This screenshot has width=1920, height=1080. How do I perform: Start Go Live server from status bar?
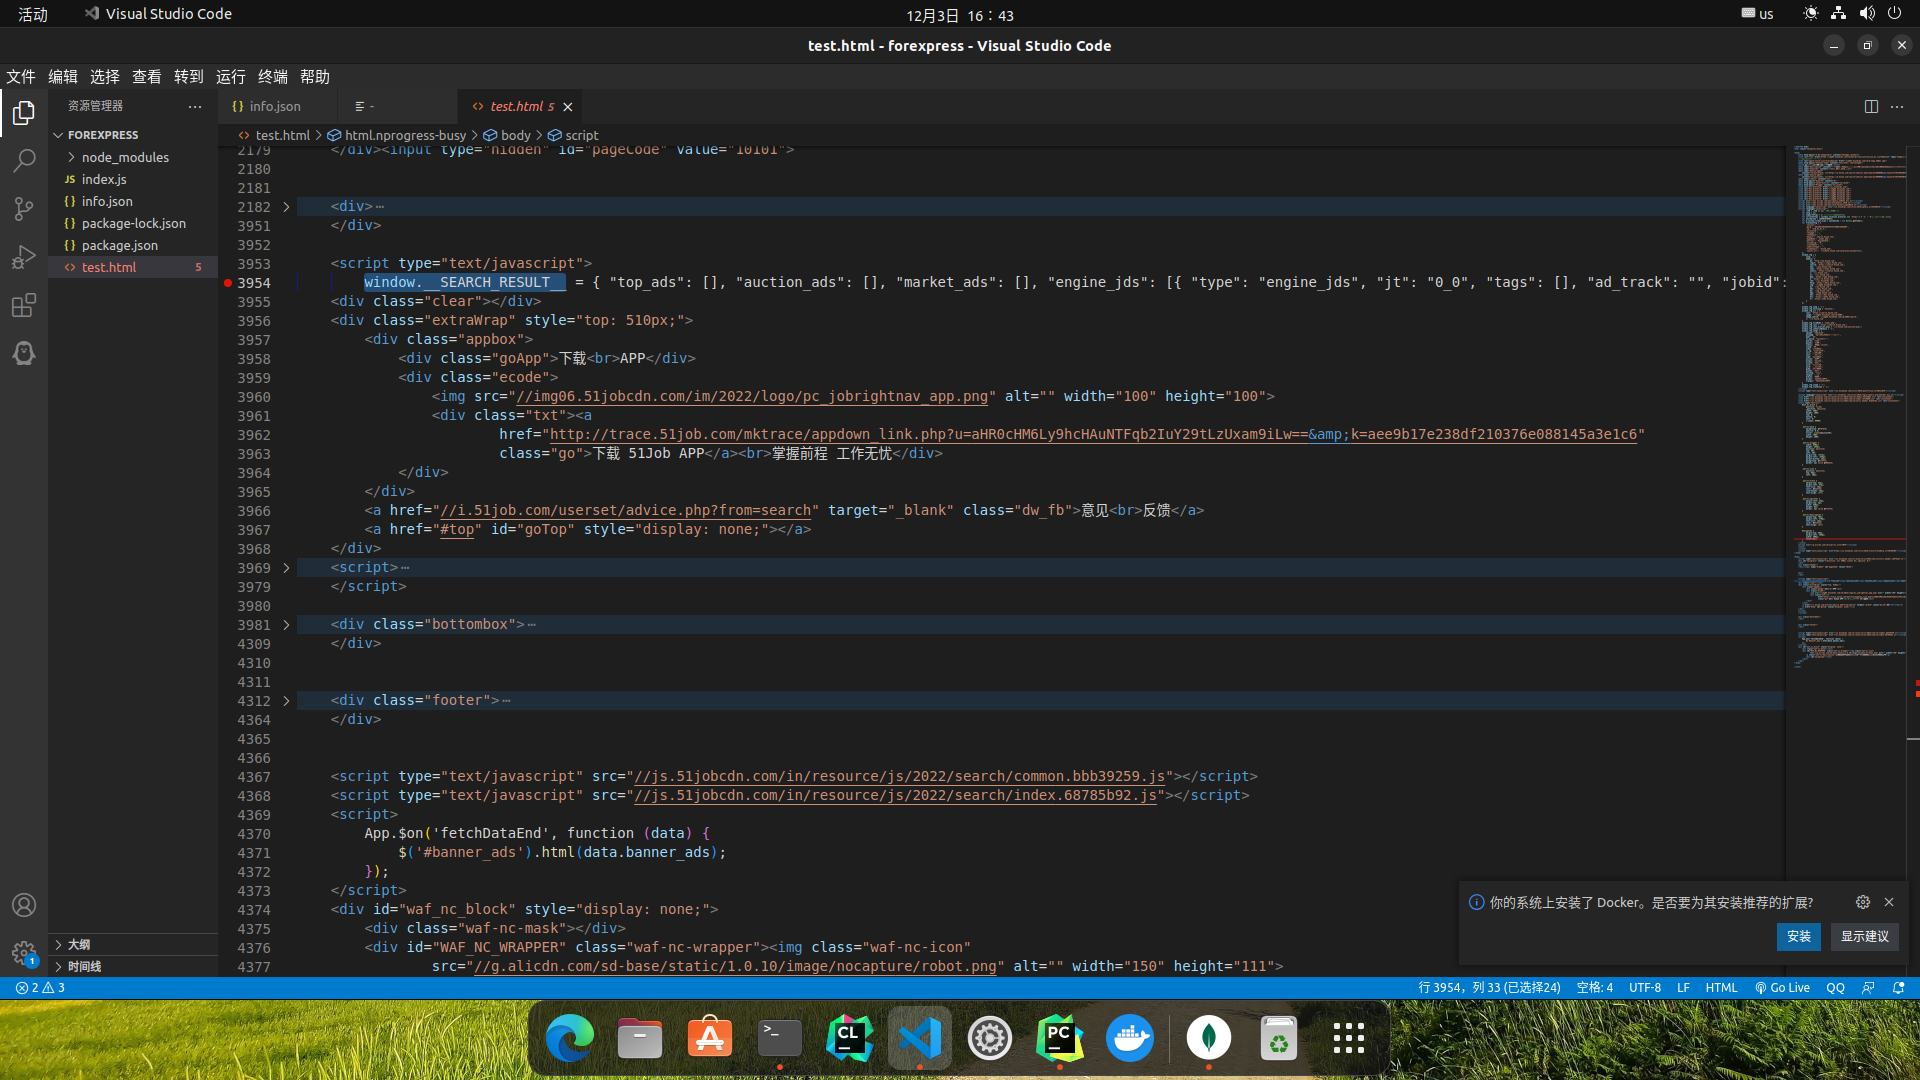[x=1782, y=988]
